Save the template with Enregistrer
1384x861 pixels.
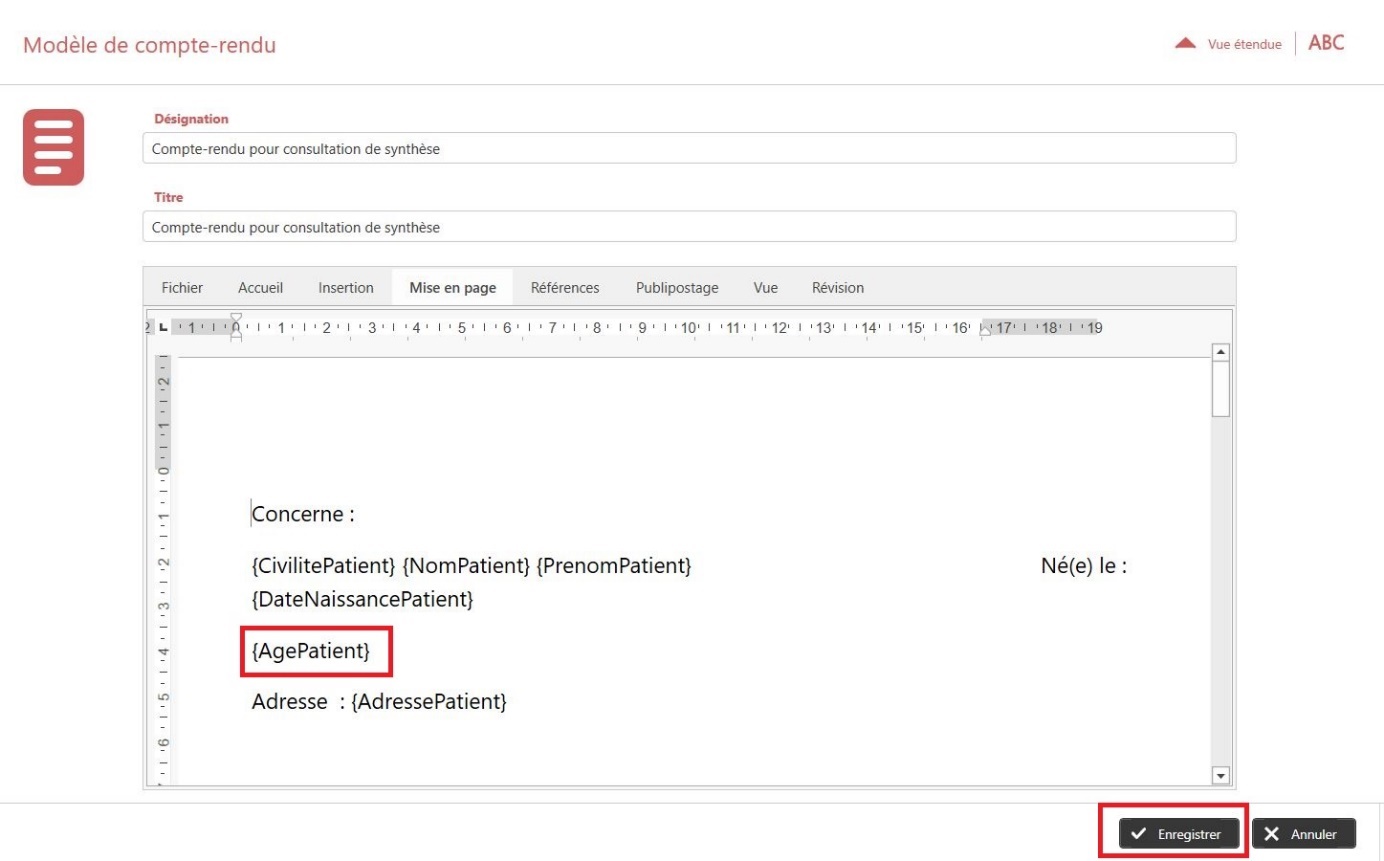point(1179,834)
